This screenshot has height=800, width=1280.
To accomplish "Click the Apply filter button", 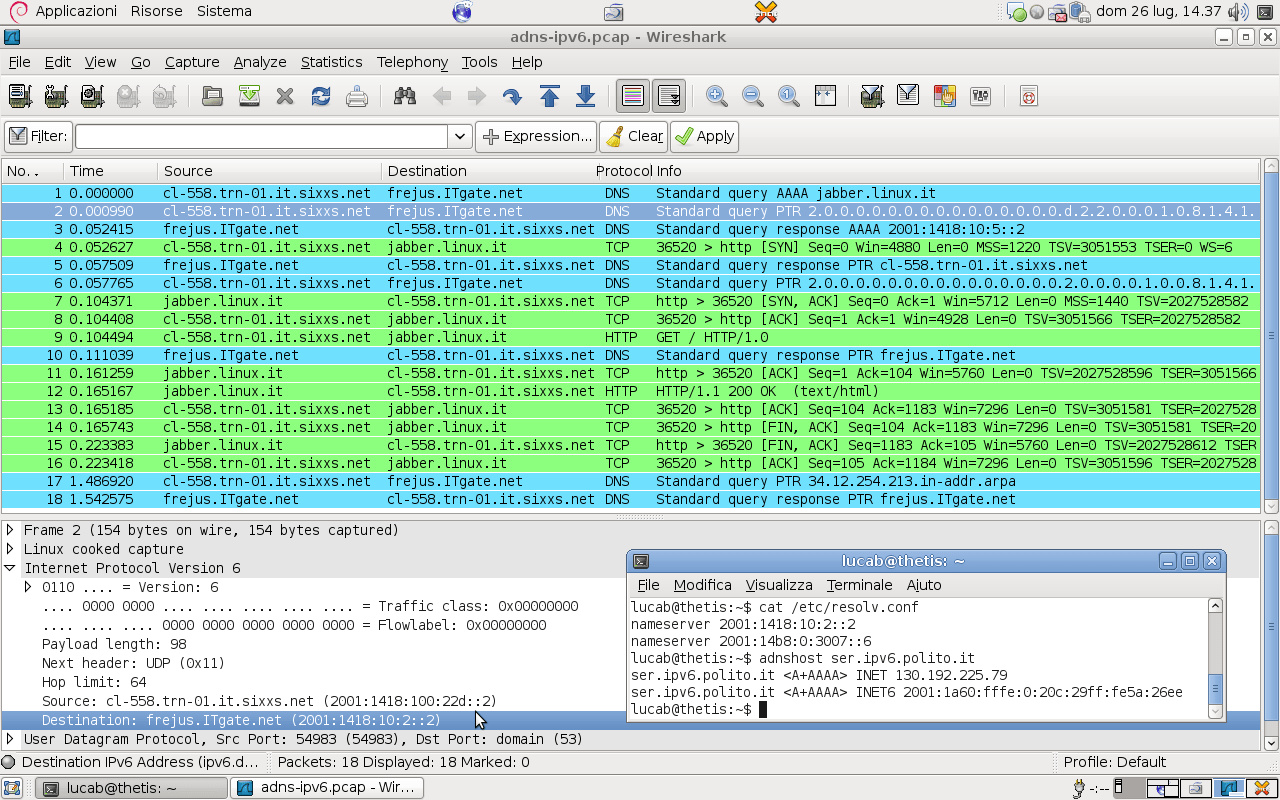I will point(705,136).
